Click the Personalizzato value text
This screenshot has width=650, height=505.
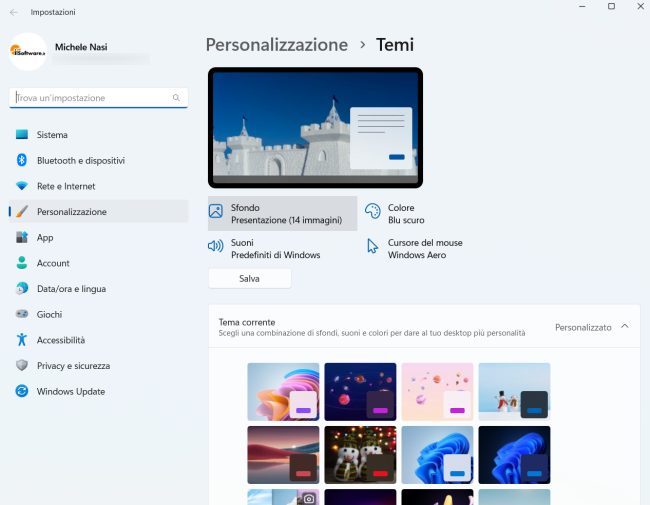[x=583, y=328]
